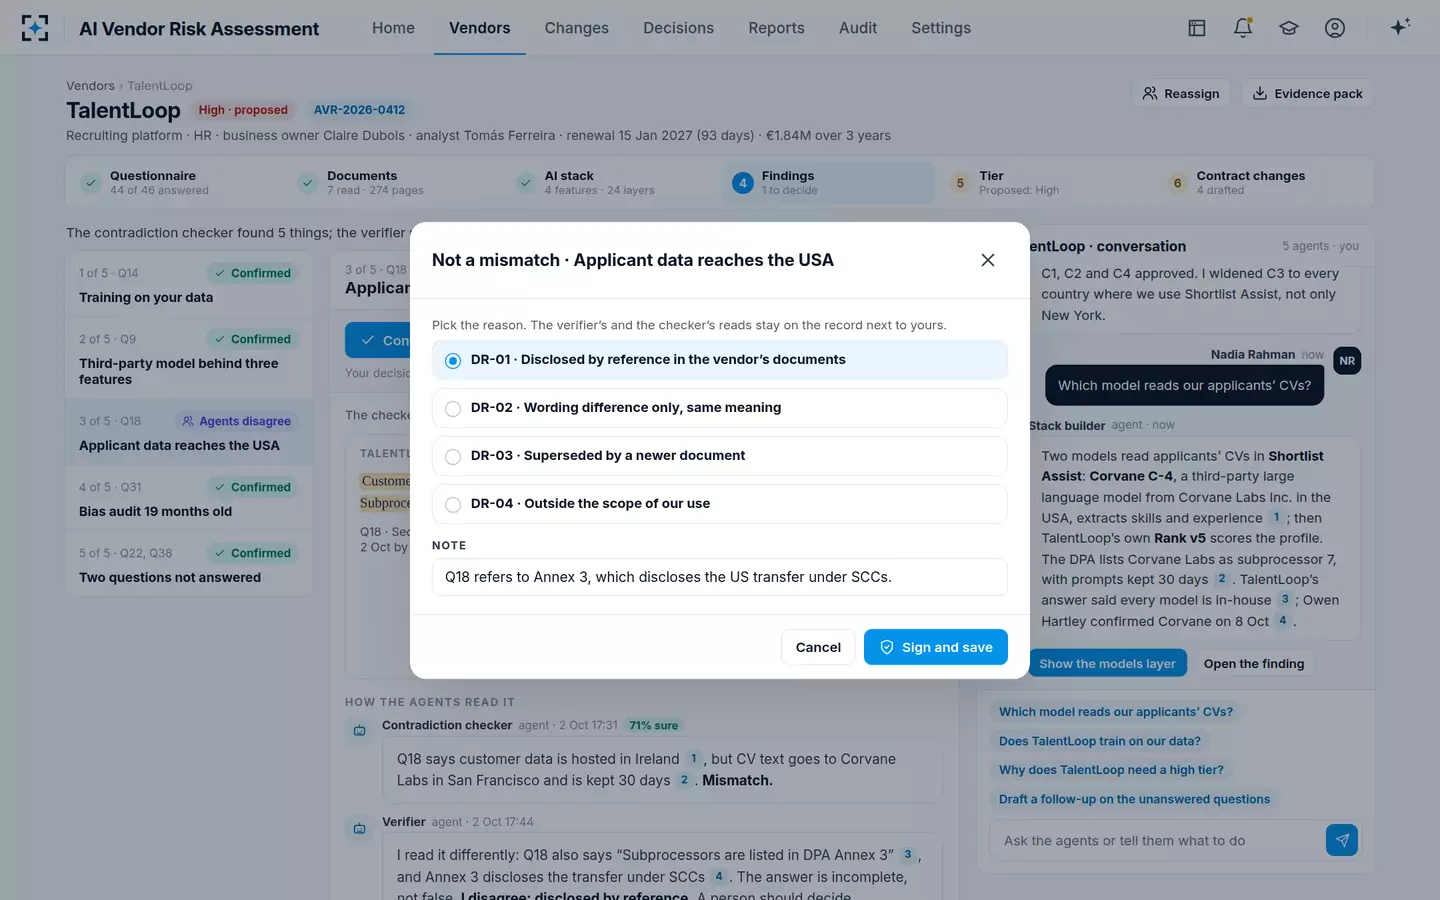Open the AI sparkle assistant icon
1440x900 pixels.
point(1400,28)
